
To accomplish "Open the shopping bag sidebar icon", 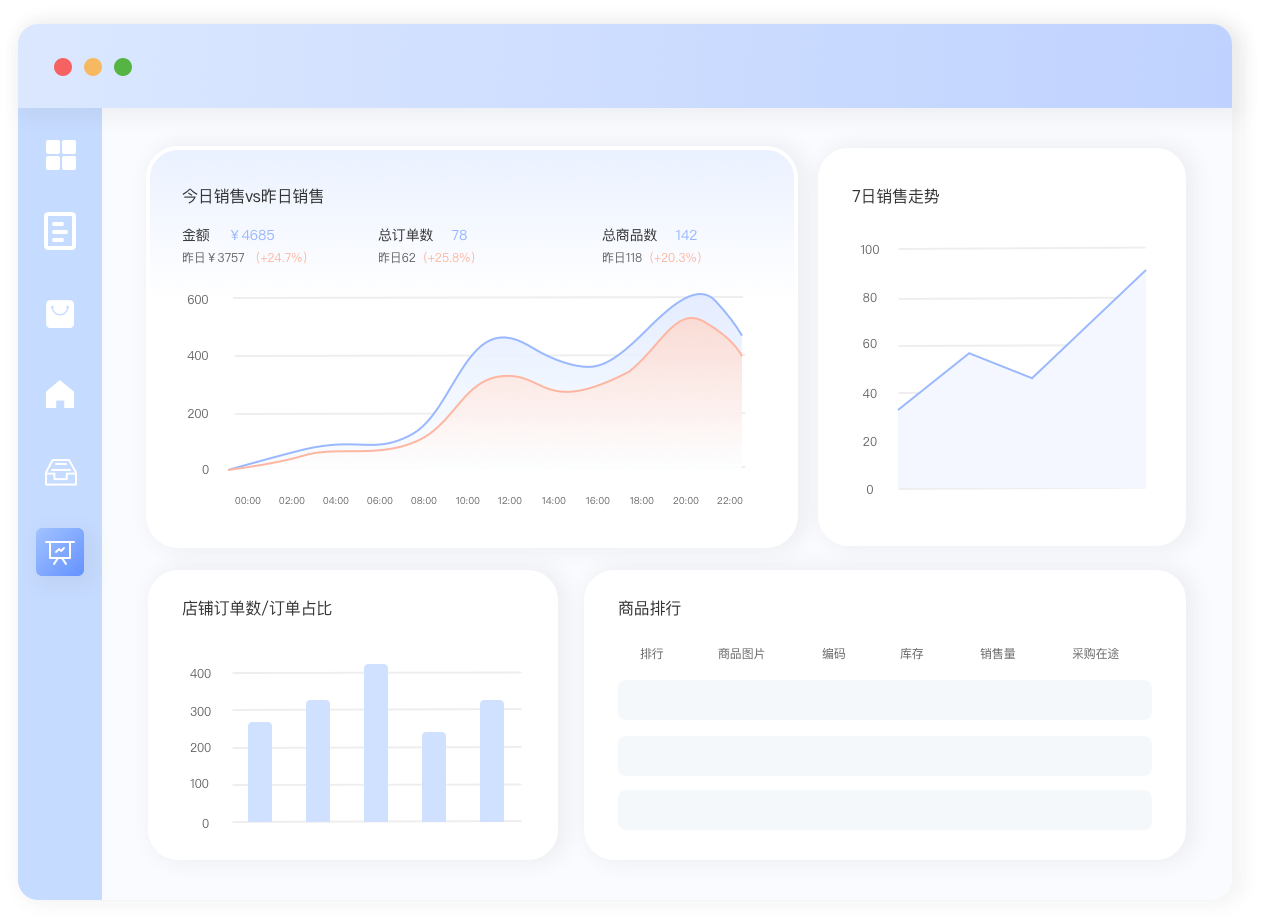I will click(60, 314).
